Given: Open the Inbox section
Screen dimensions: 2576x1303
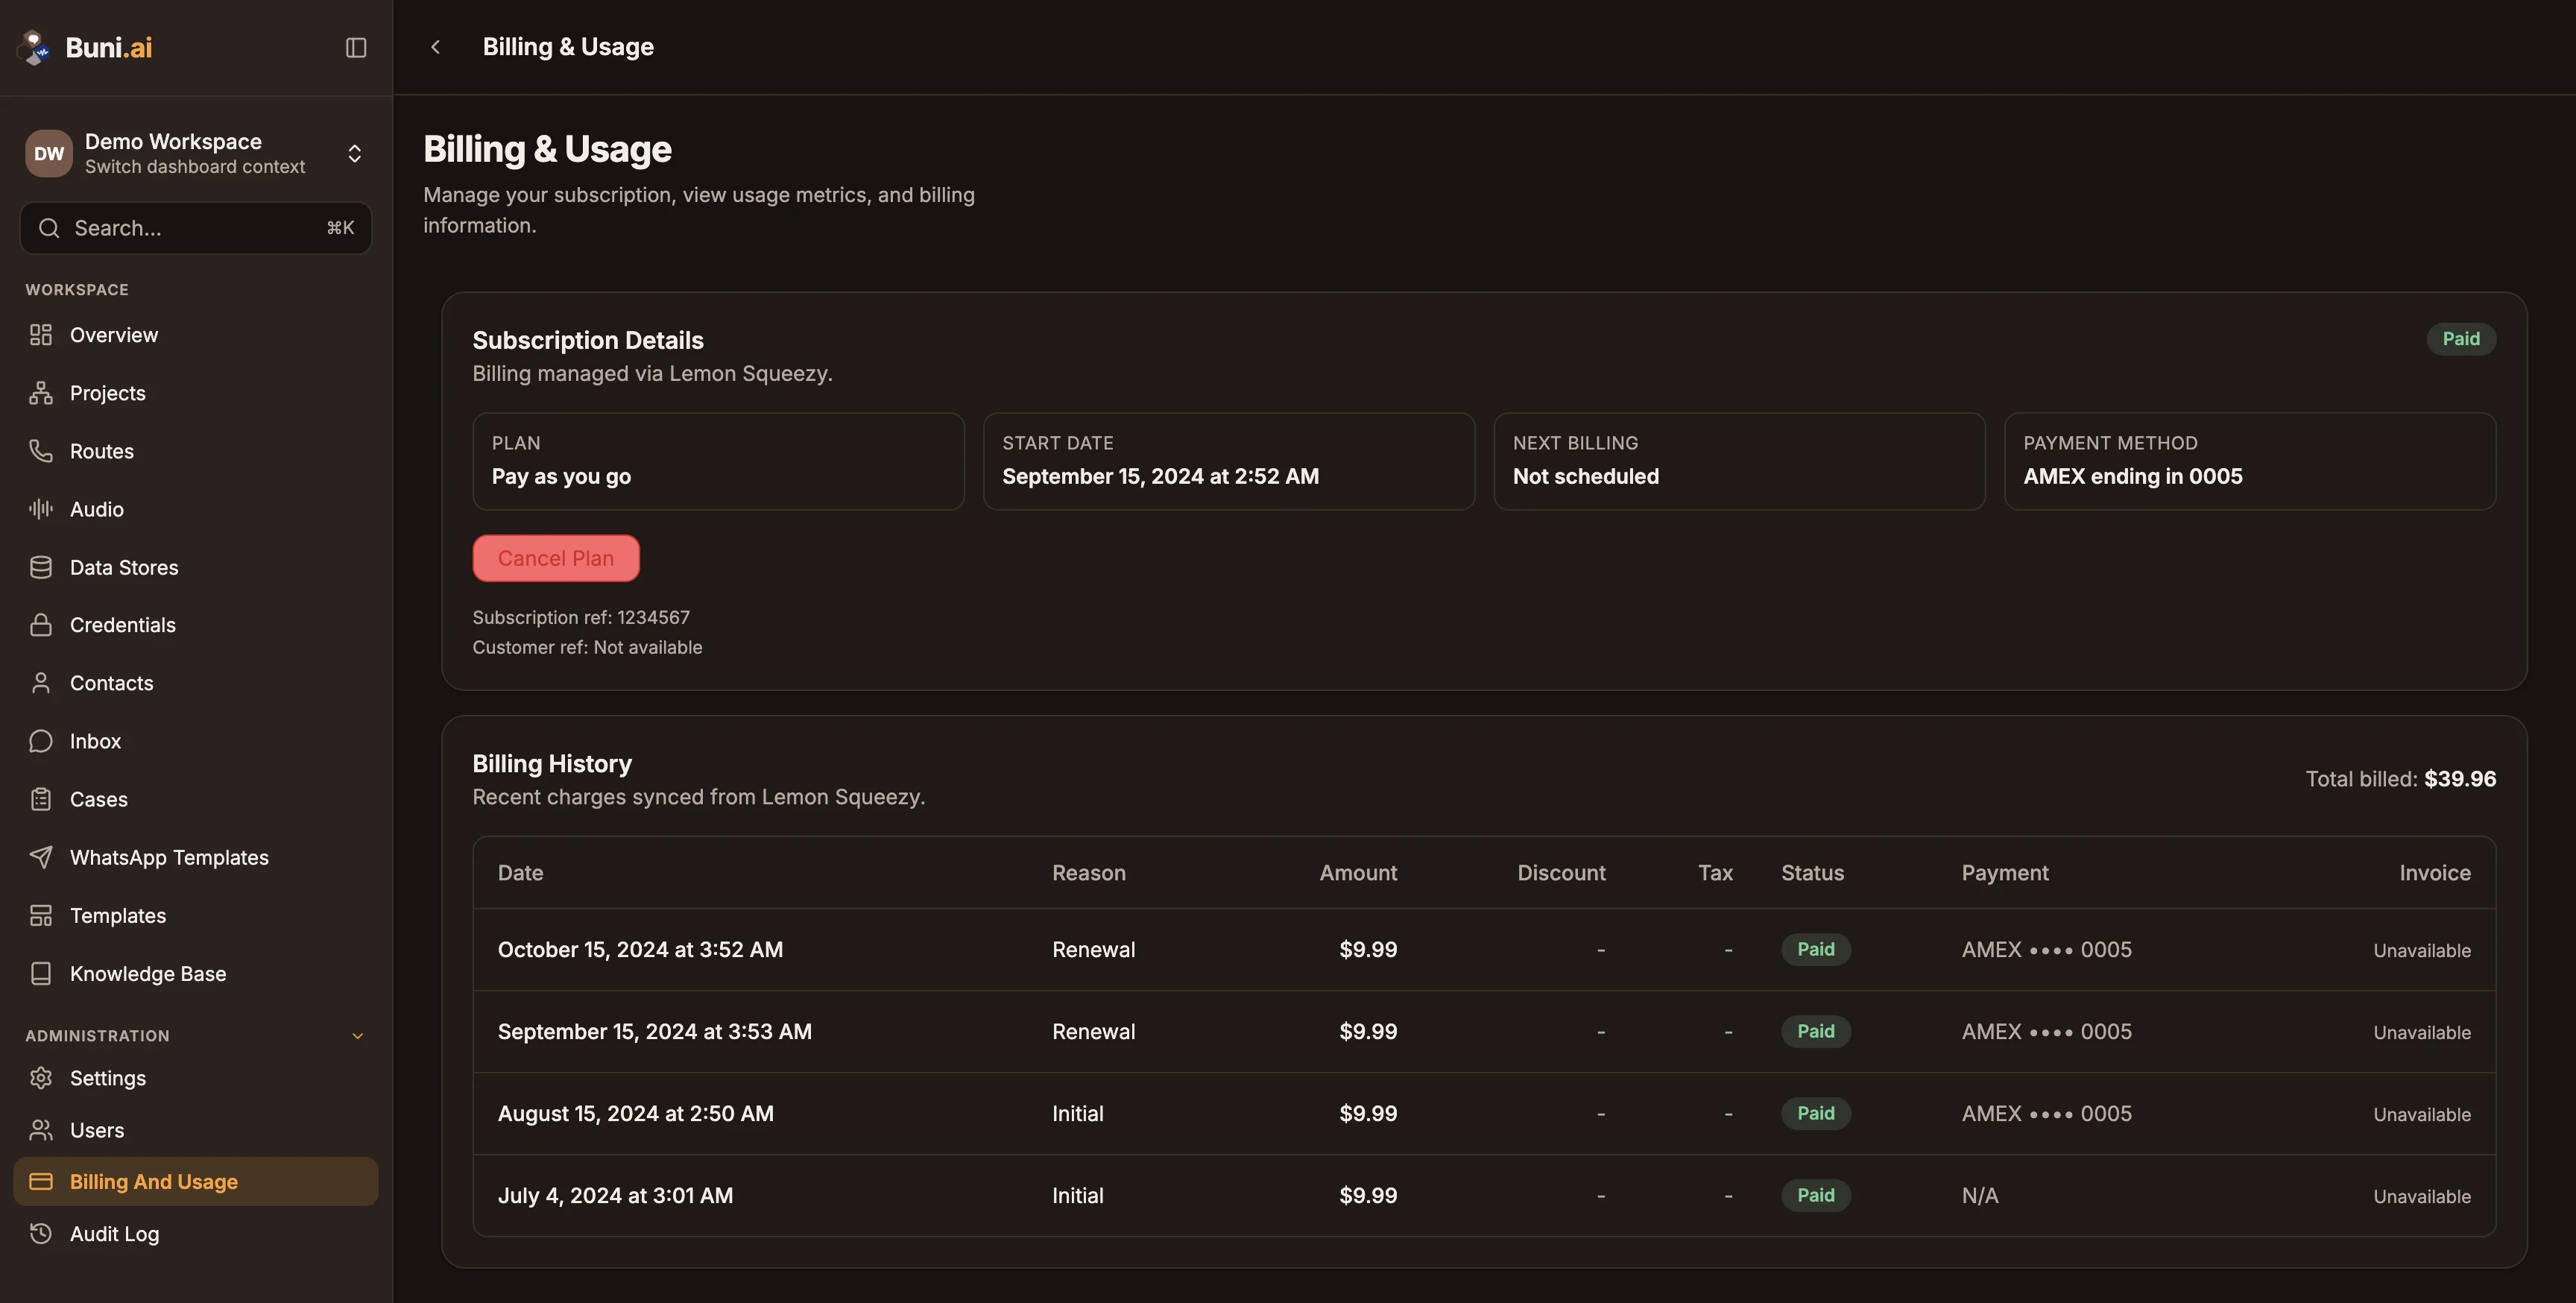Looking at the screenshot, I should [x=196, y=741].
